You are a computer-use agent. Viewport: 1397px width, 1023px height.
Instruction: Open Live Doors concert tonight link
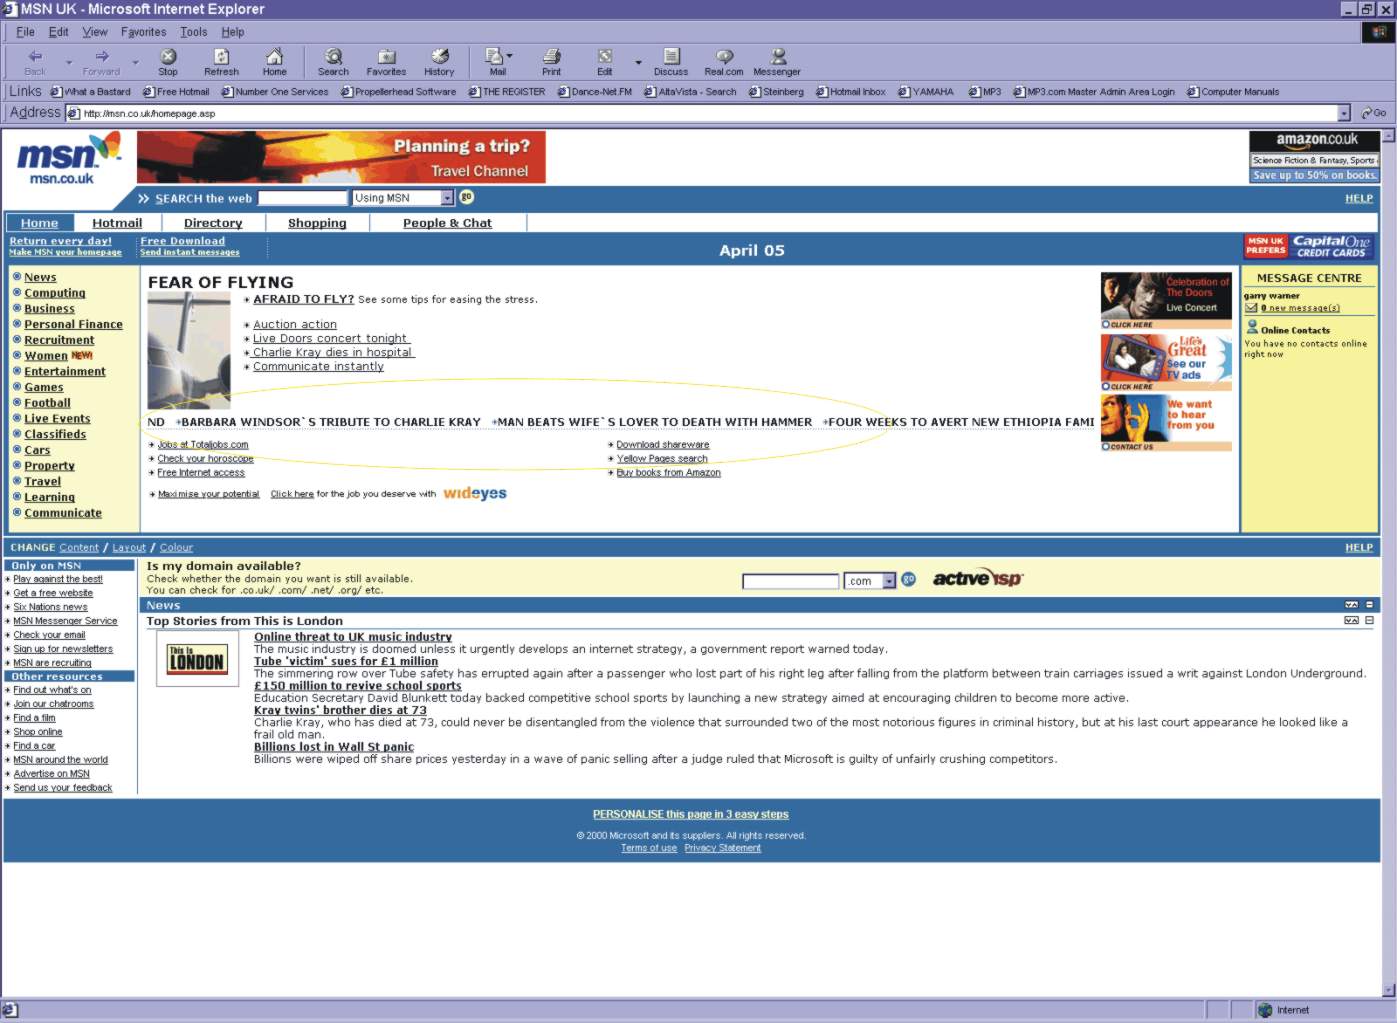pyautogui.click(x=330, y=338)
